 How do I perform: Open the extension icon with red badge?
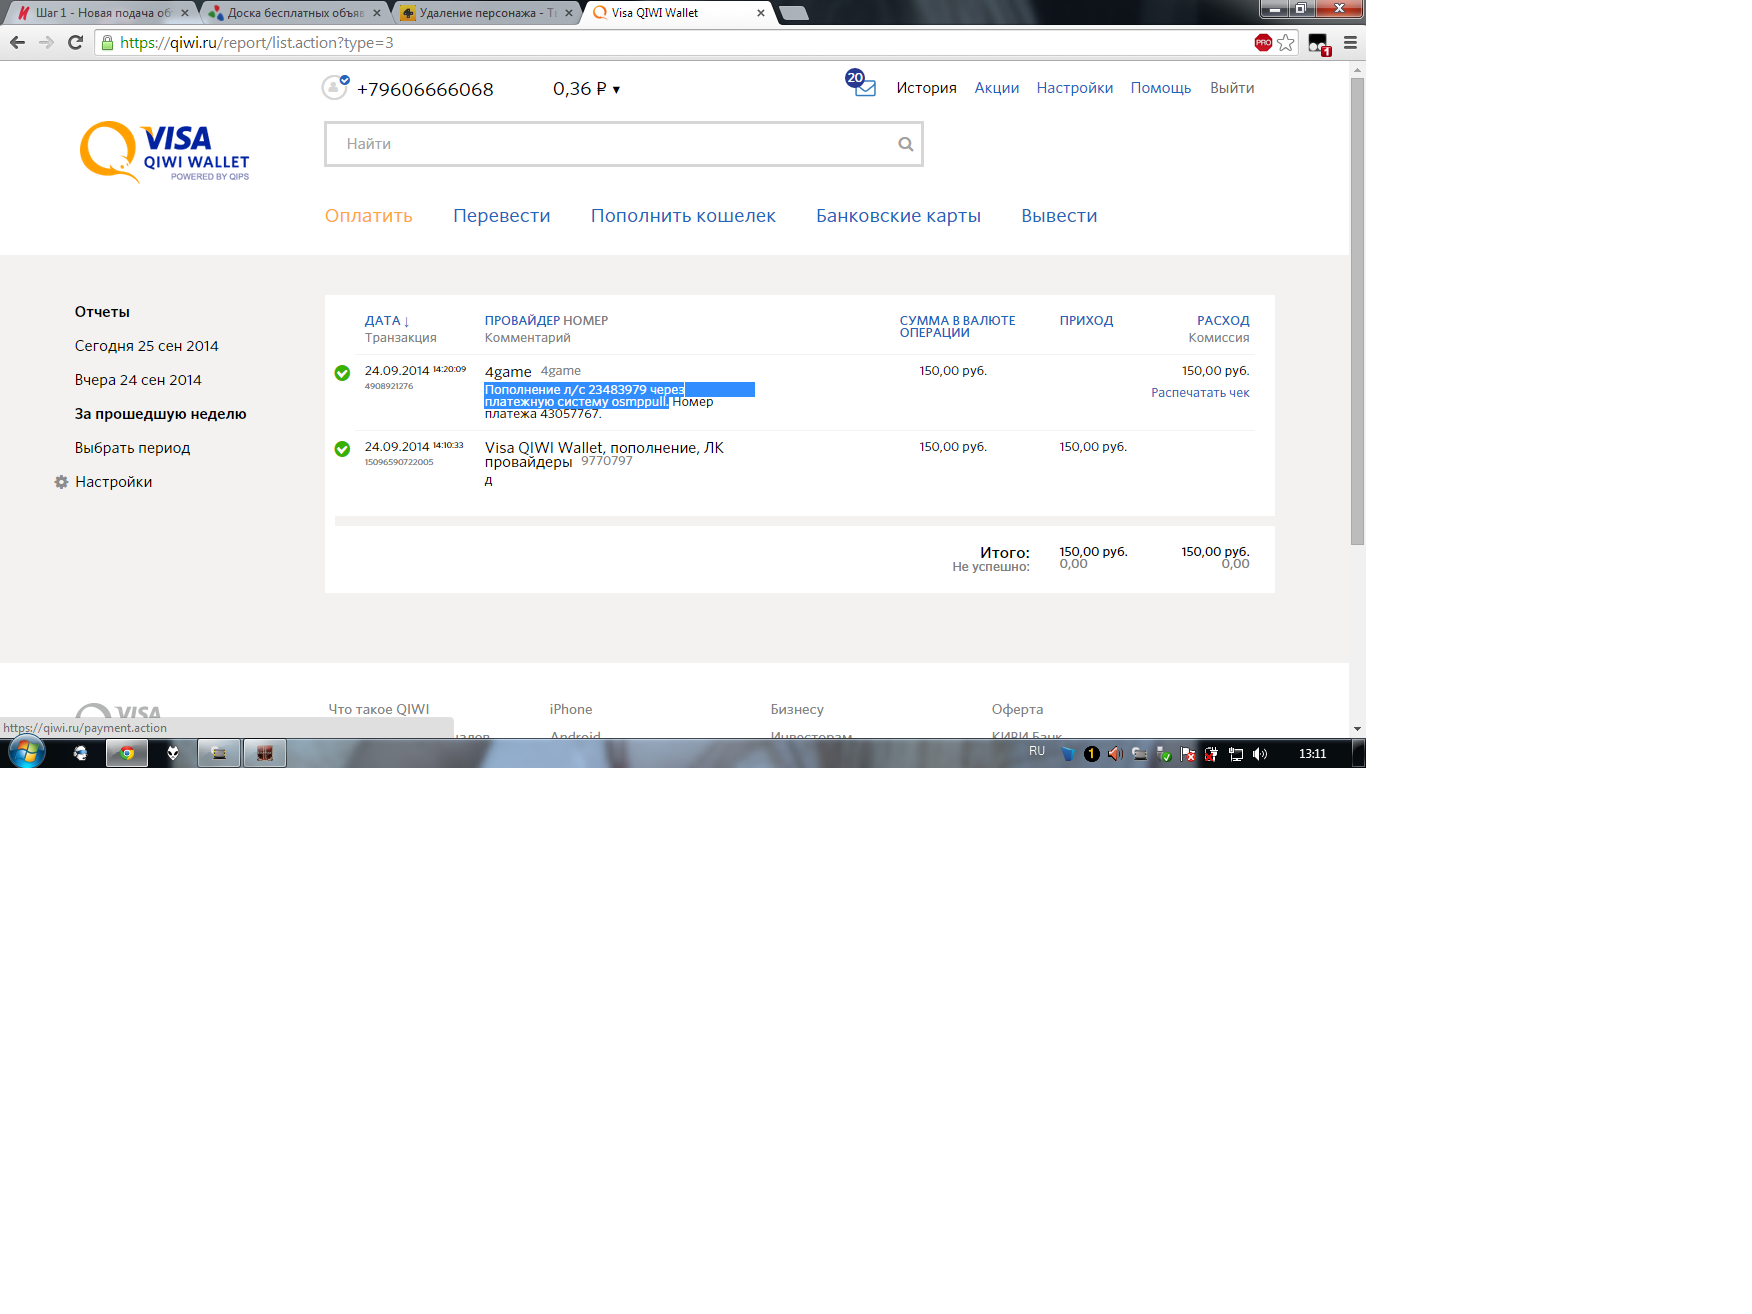[1319, 44]
